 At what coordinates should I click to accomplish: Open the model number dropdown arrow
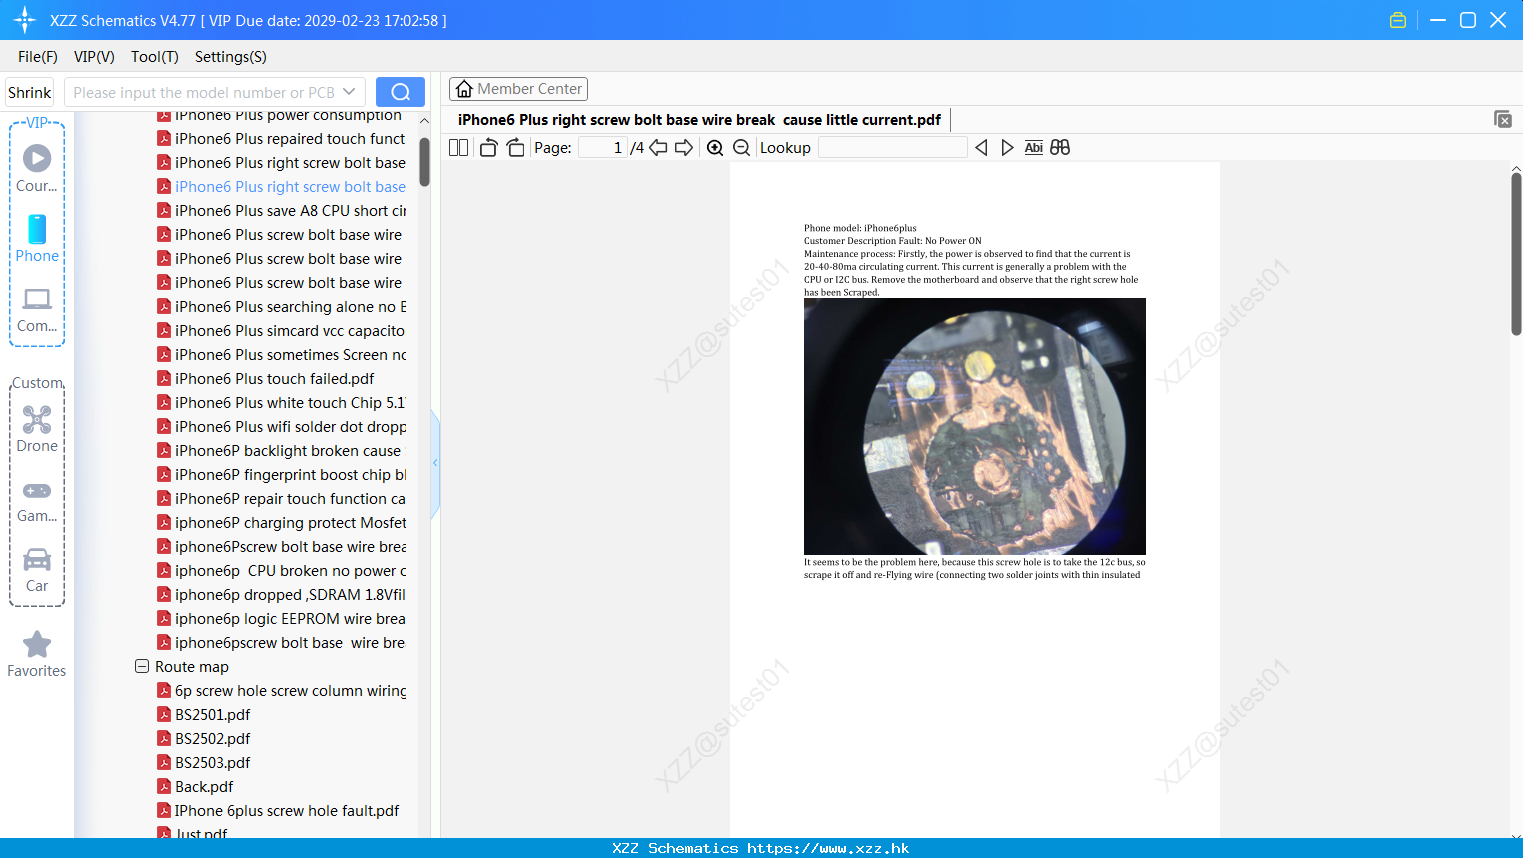349,92
